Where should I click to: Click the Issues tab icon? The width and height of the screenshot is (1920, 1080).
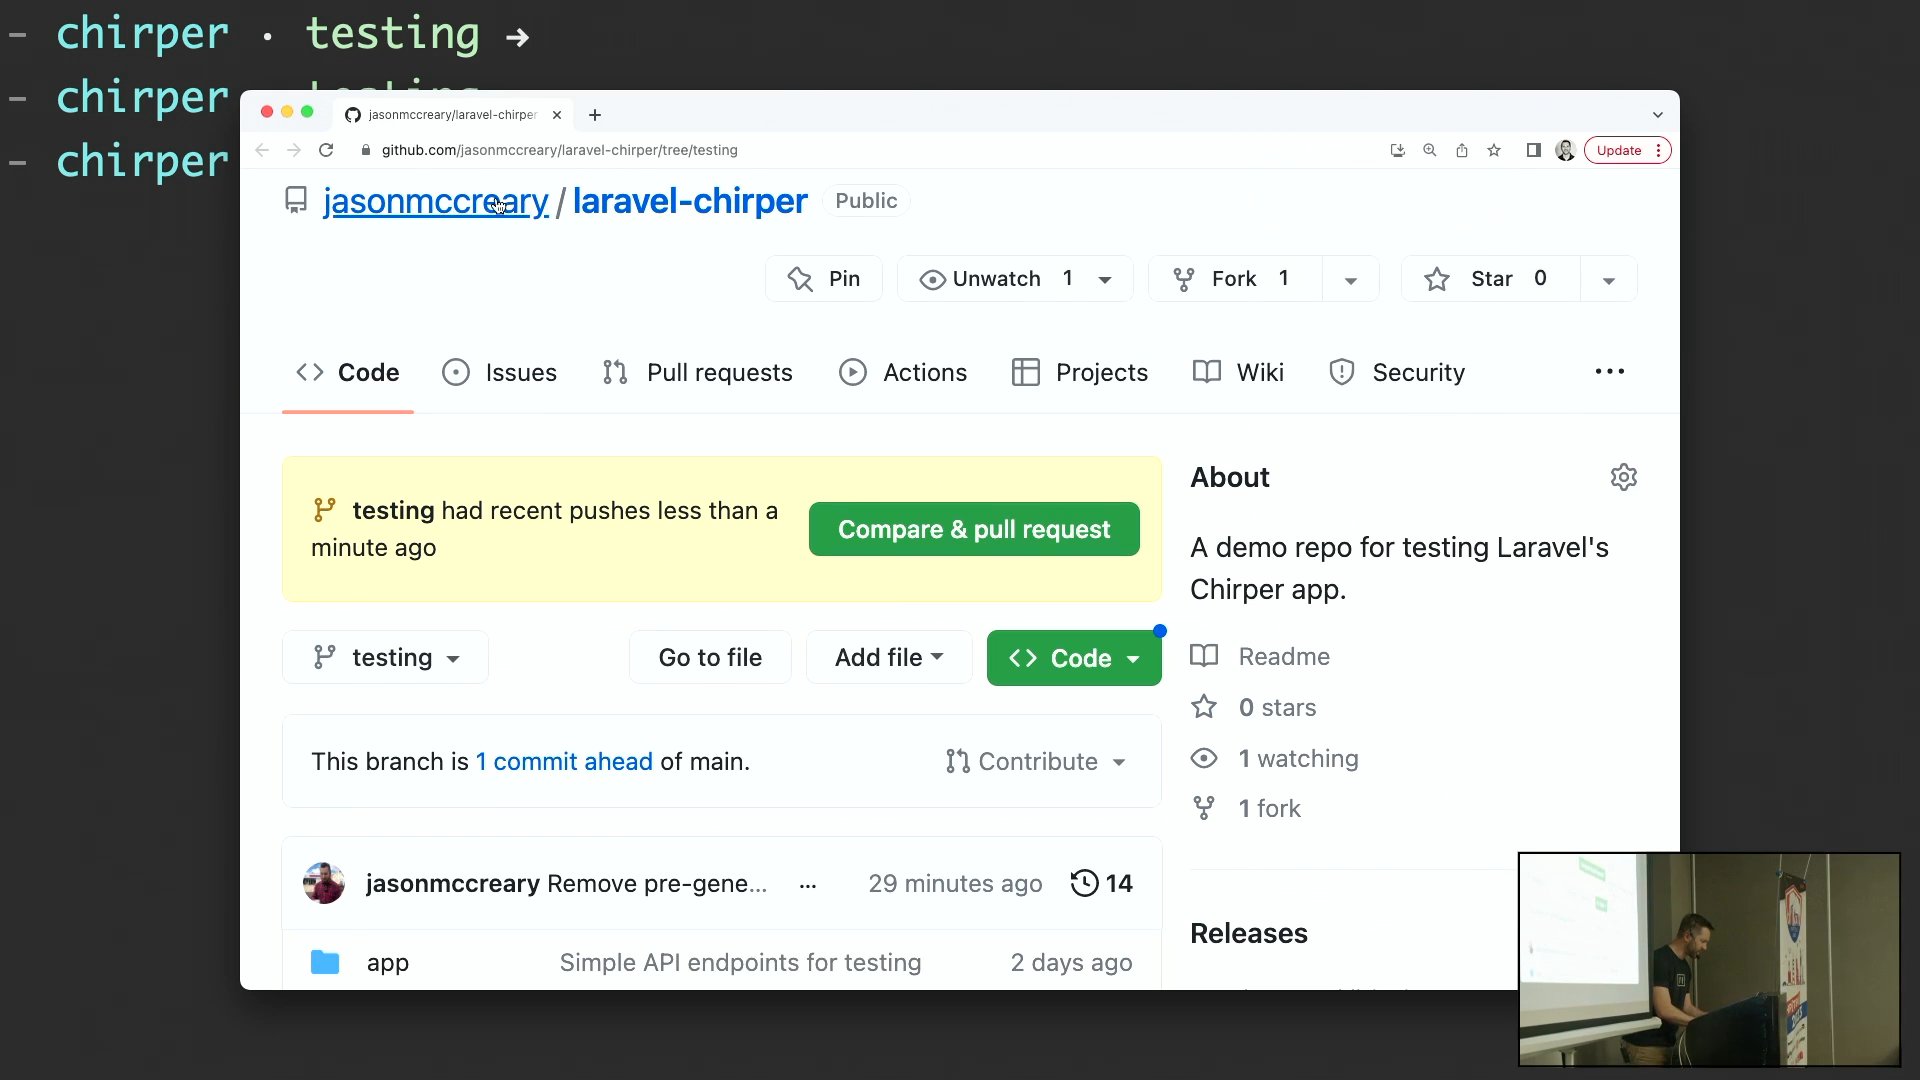(x=456, y=372)
